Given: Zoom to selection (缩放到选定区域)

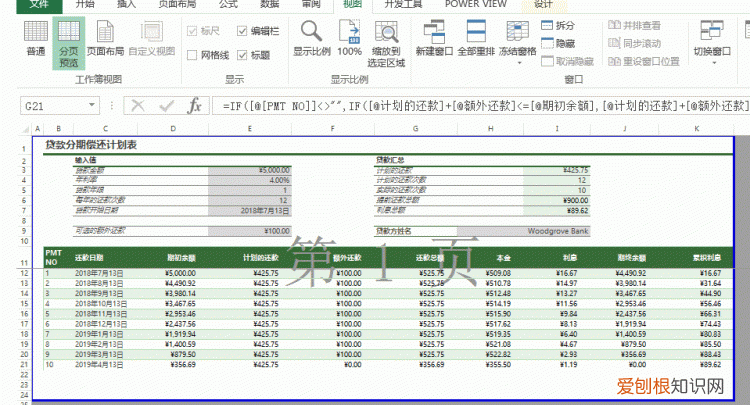Looking at the screenshot, I should click(386, 44).
